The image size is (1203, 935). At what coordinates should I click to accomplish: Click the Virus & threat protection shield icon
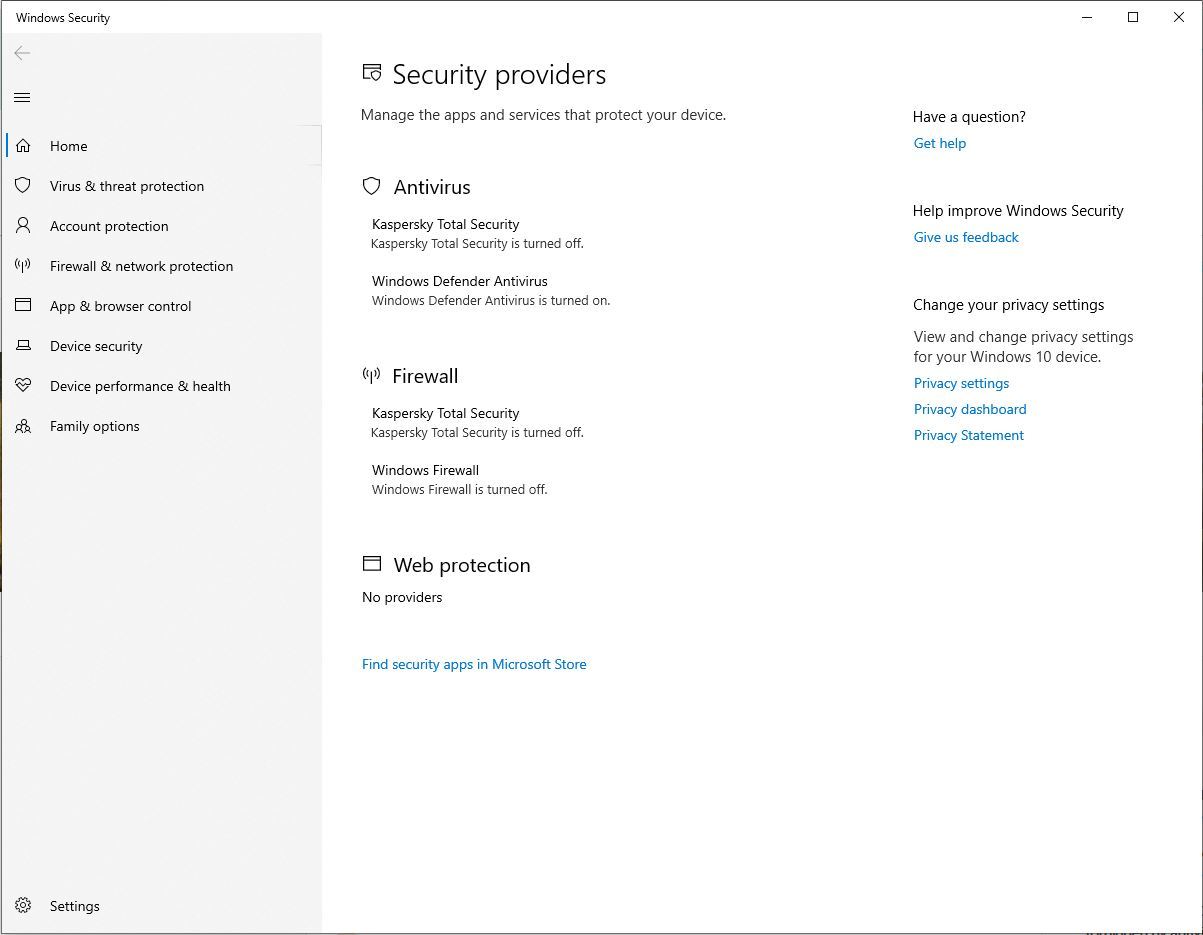[x=23, y=186]
